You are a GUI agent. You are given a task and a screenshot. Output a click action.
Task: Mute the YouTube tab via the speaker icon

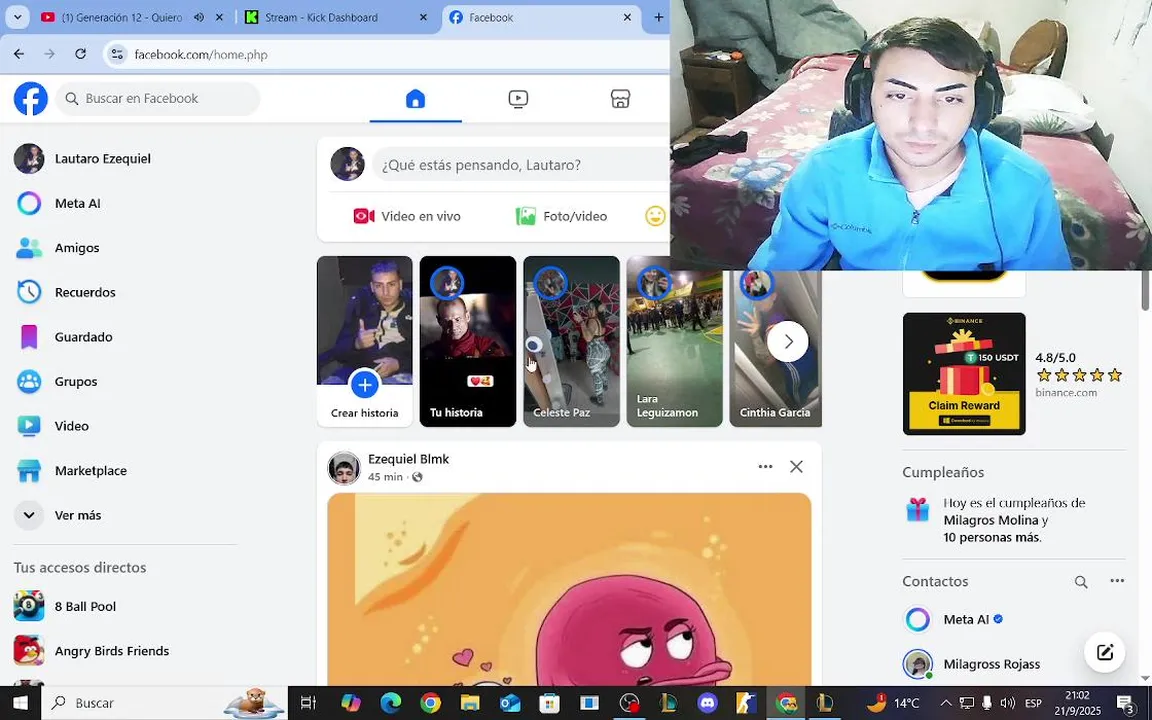(x=199, y=18)
